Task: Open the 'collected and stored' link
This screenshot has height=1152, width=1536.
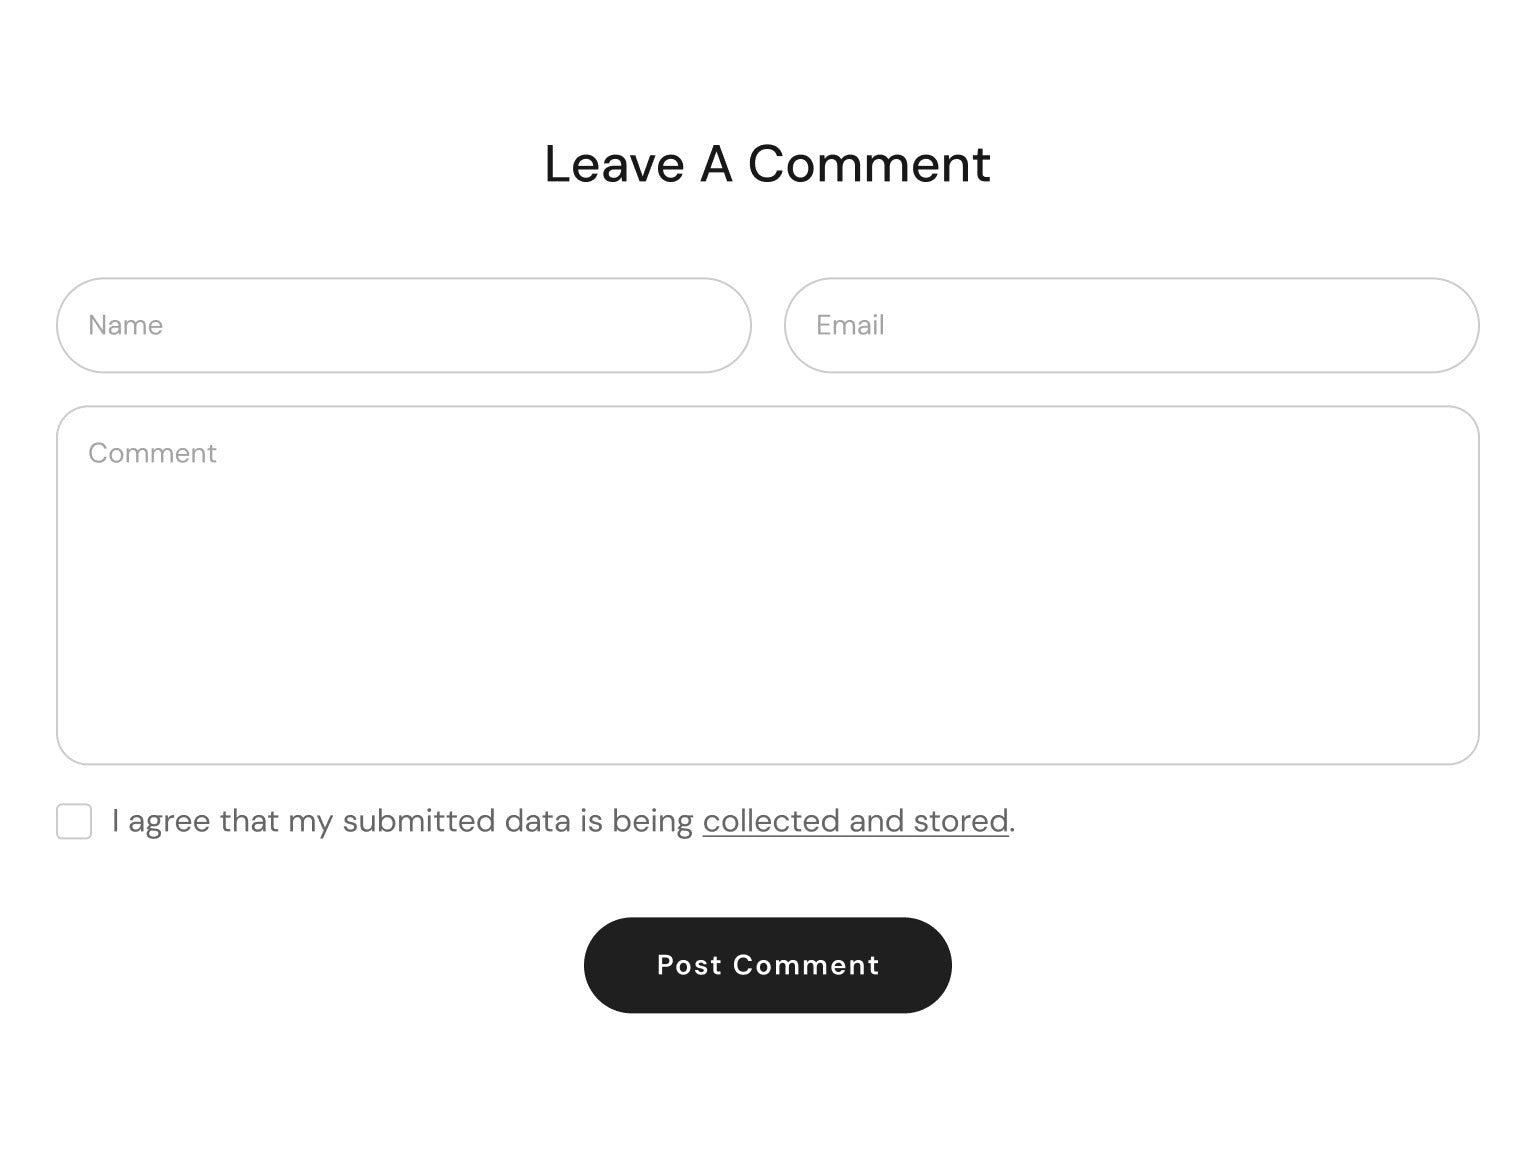Action: point(855,821)
